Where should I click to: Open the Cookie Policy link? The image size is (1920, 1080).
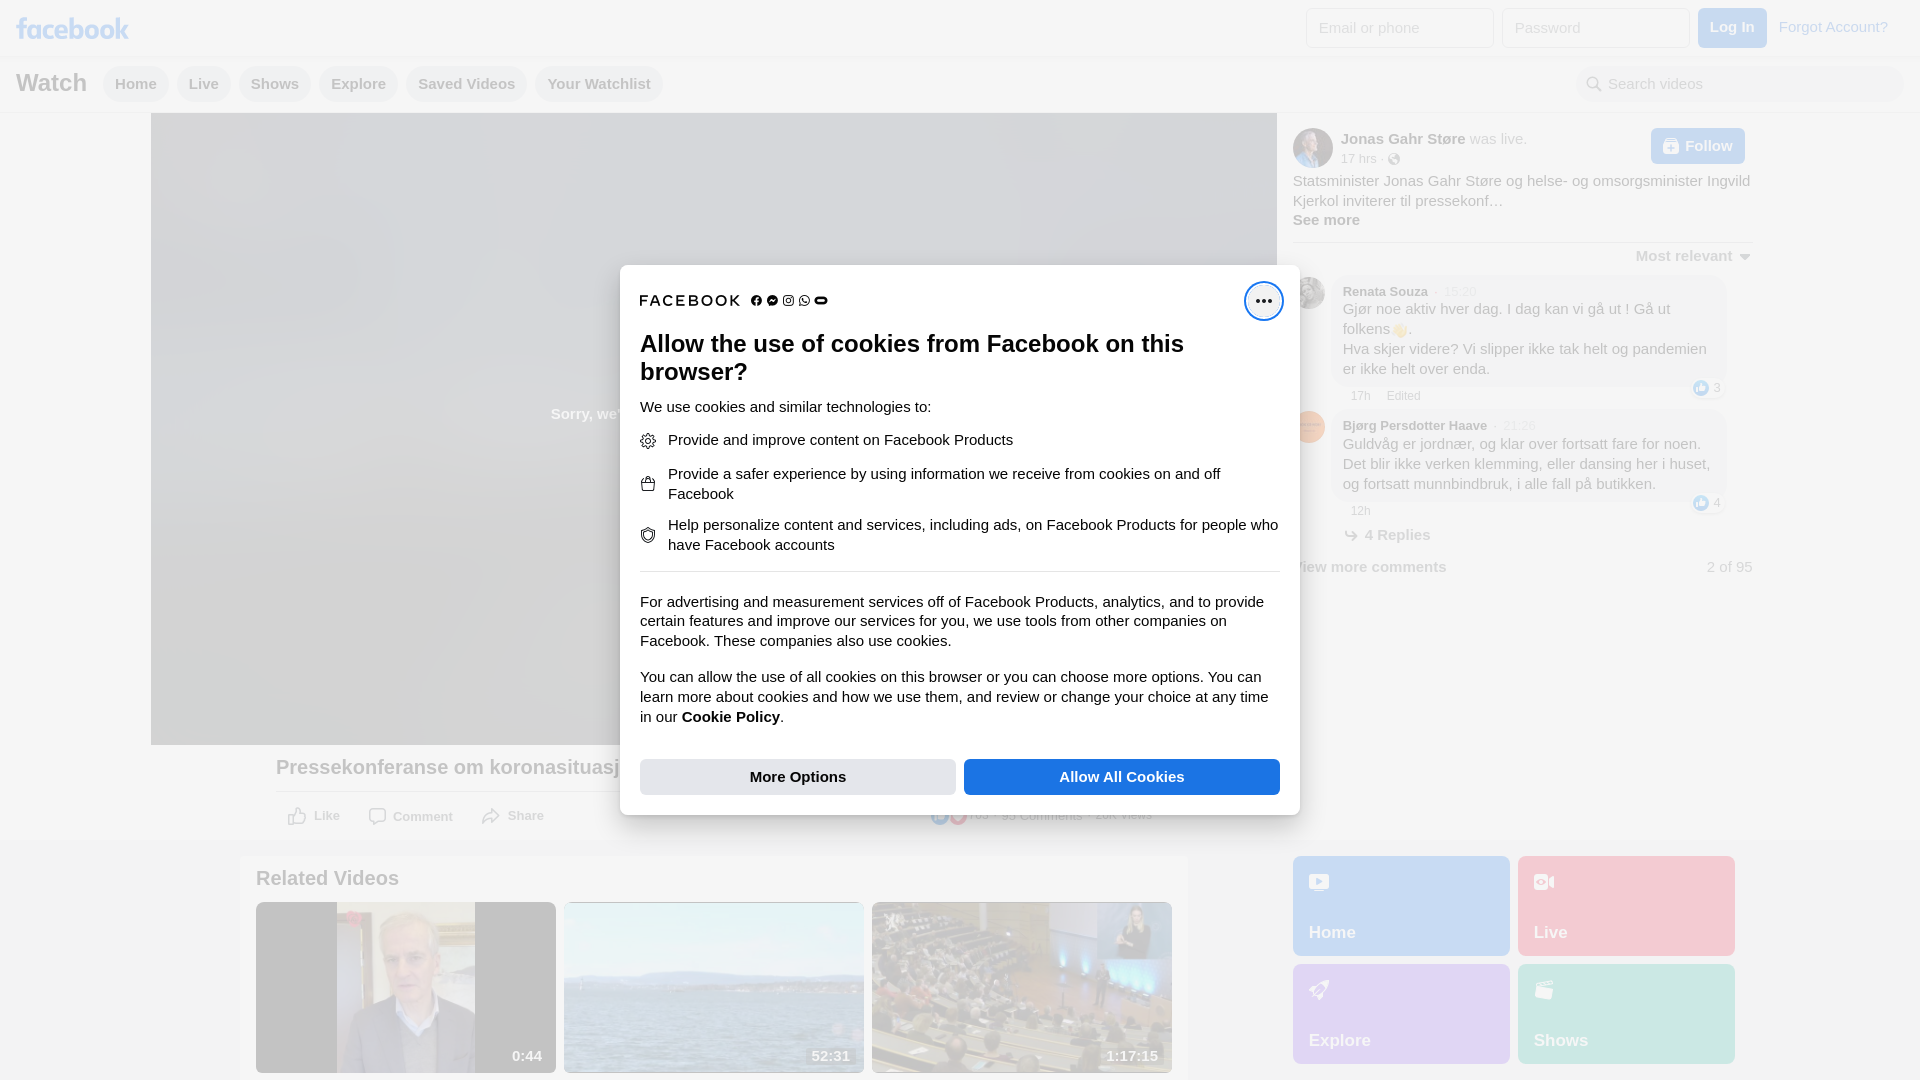pyautogui.click(x=730, y=717)
